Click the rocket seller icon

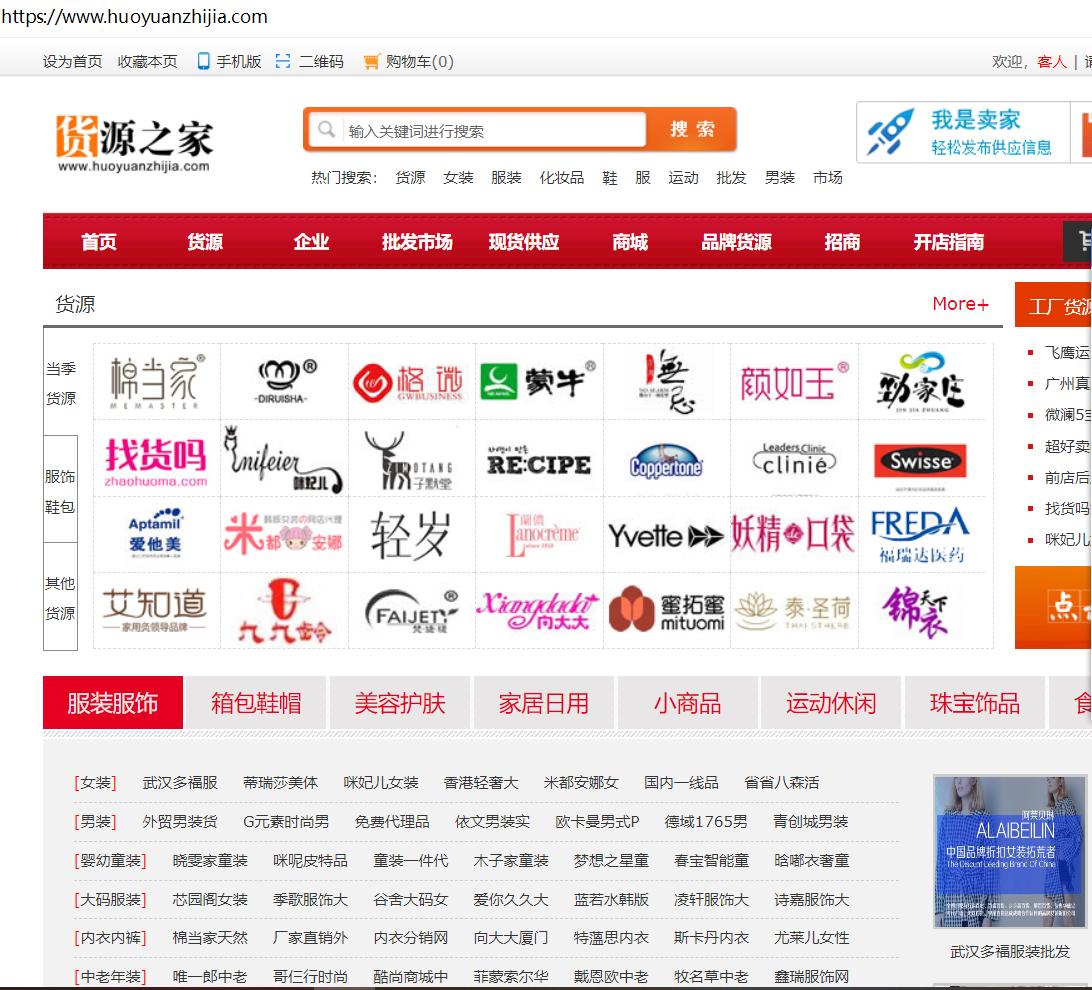(891, 132)
